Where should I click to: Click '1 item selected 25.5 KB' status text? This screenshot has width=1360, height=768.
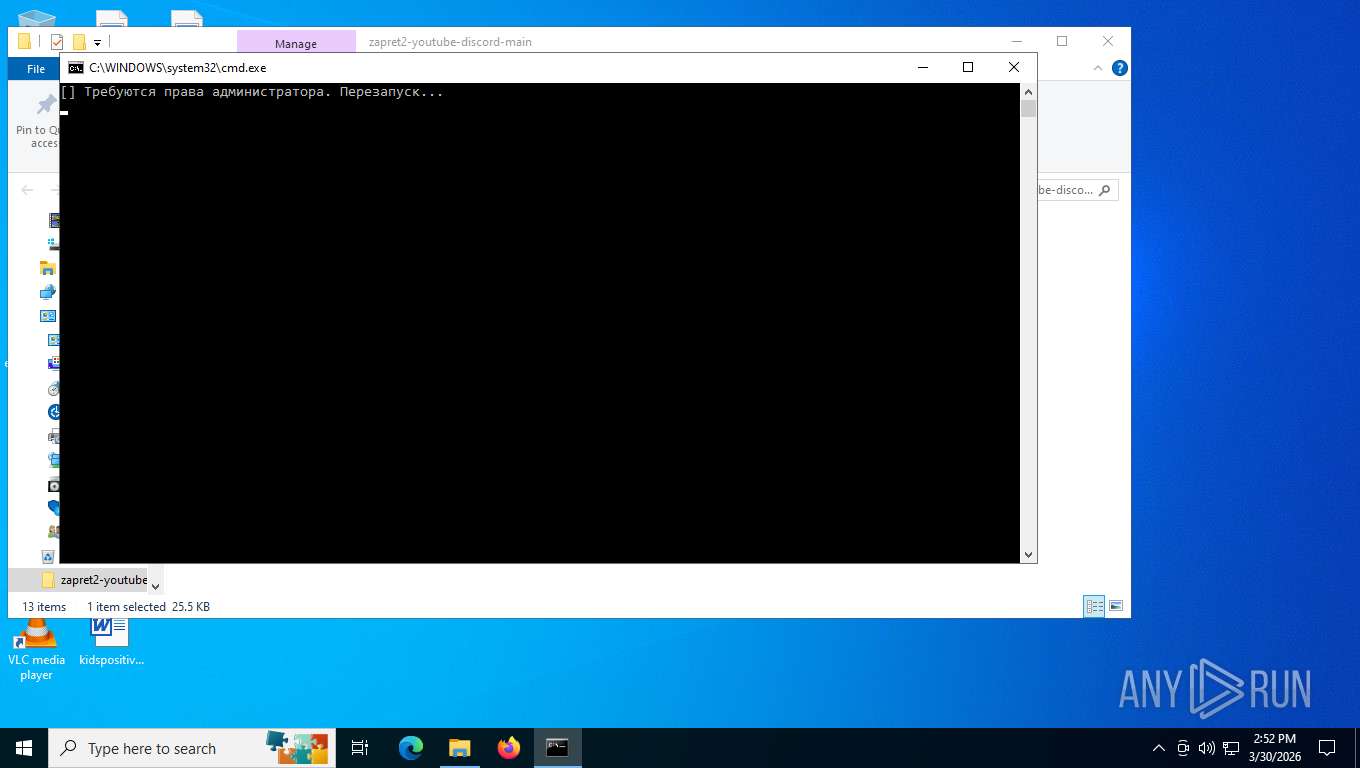(148, 607)
